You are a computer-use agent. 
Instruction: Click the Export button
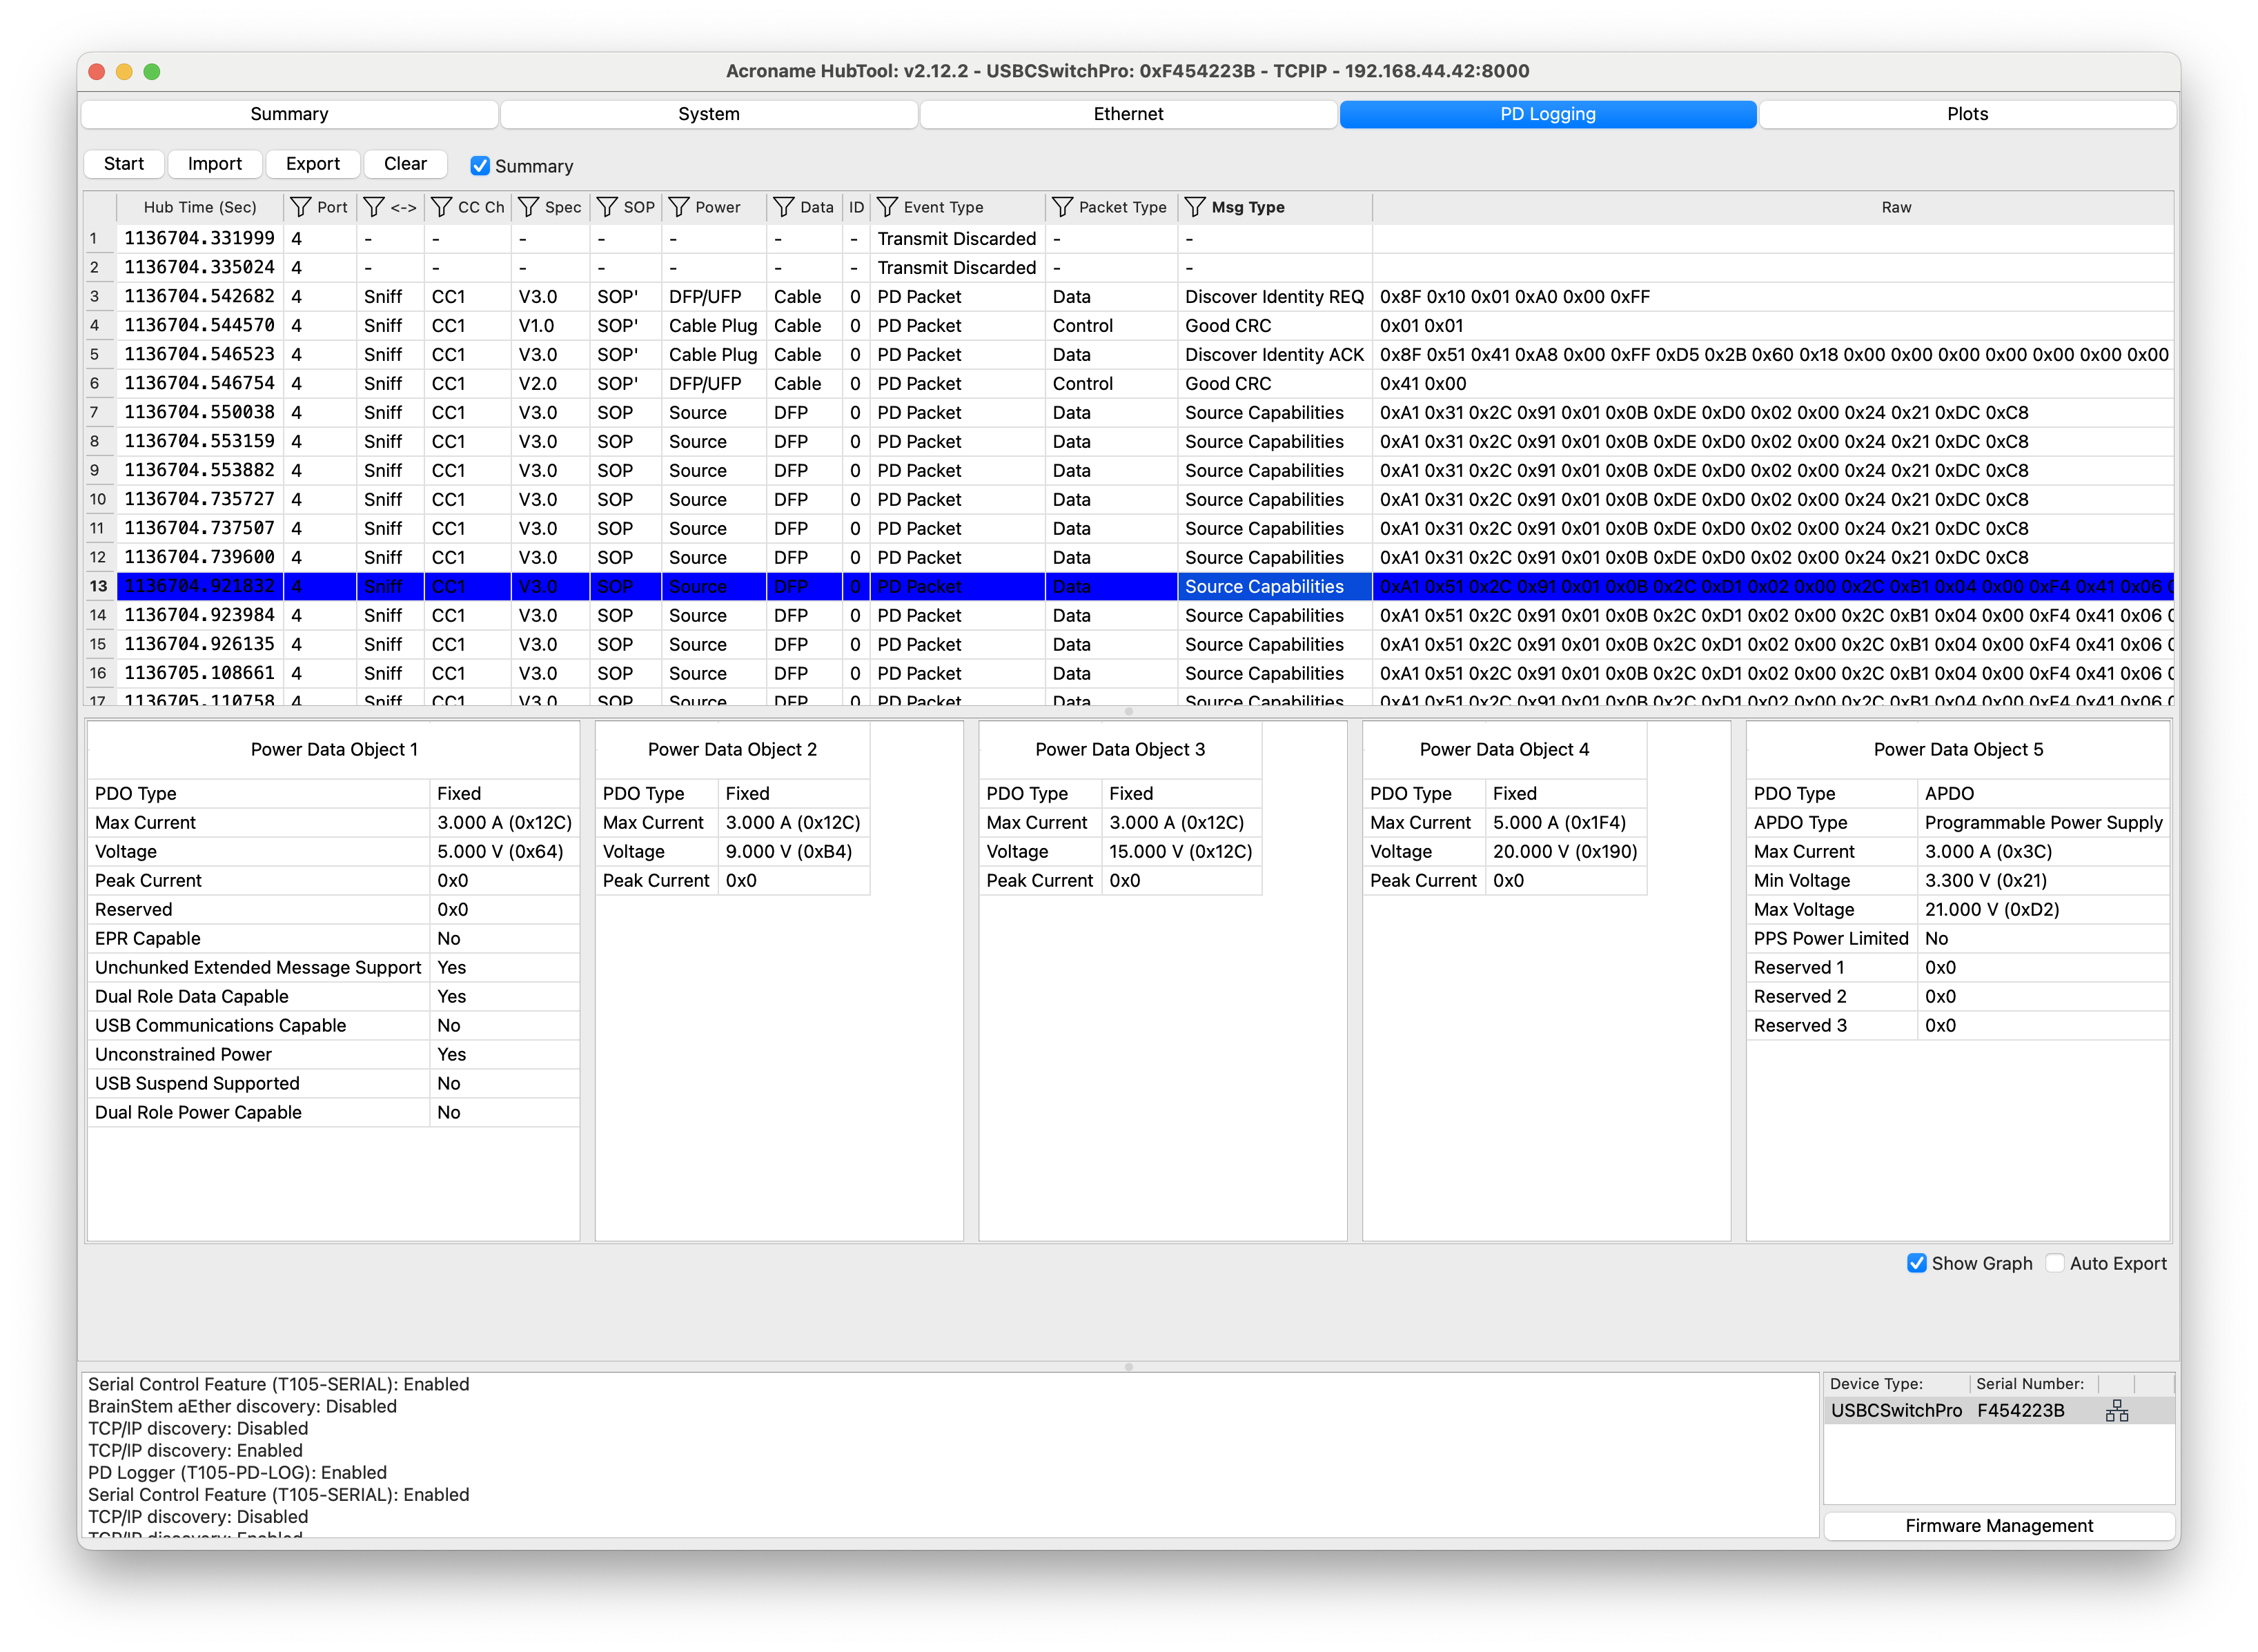pyautogui.click(x=312, y=164)
